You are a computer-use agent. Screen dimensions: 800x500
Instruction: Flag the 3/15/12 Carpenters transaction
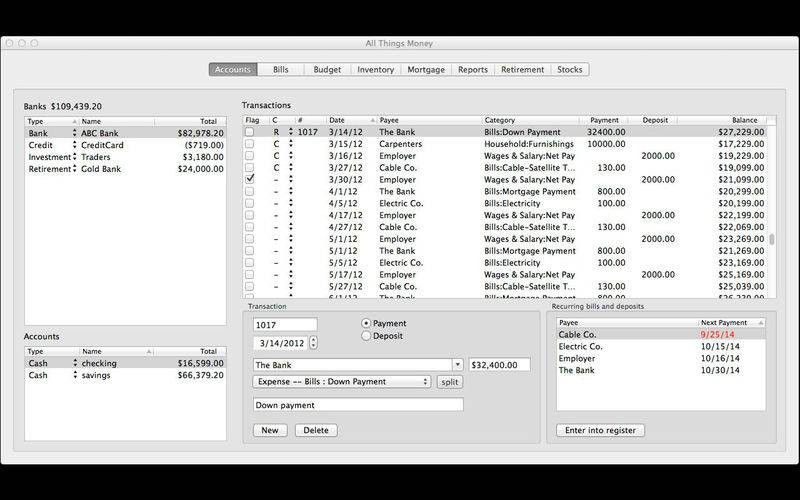(250, 144)
